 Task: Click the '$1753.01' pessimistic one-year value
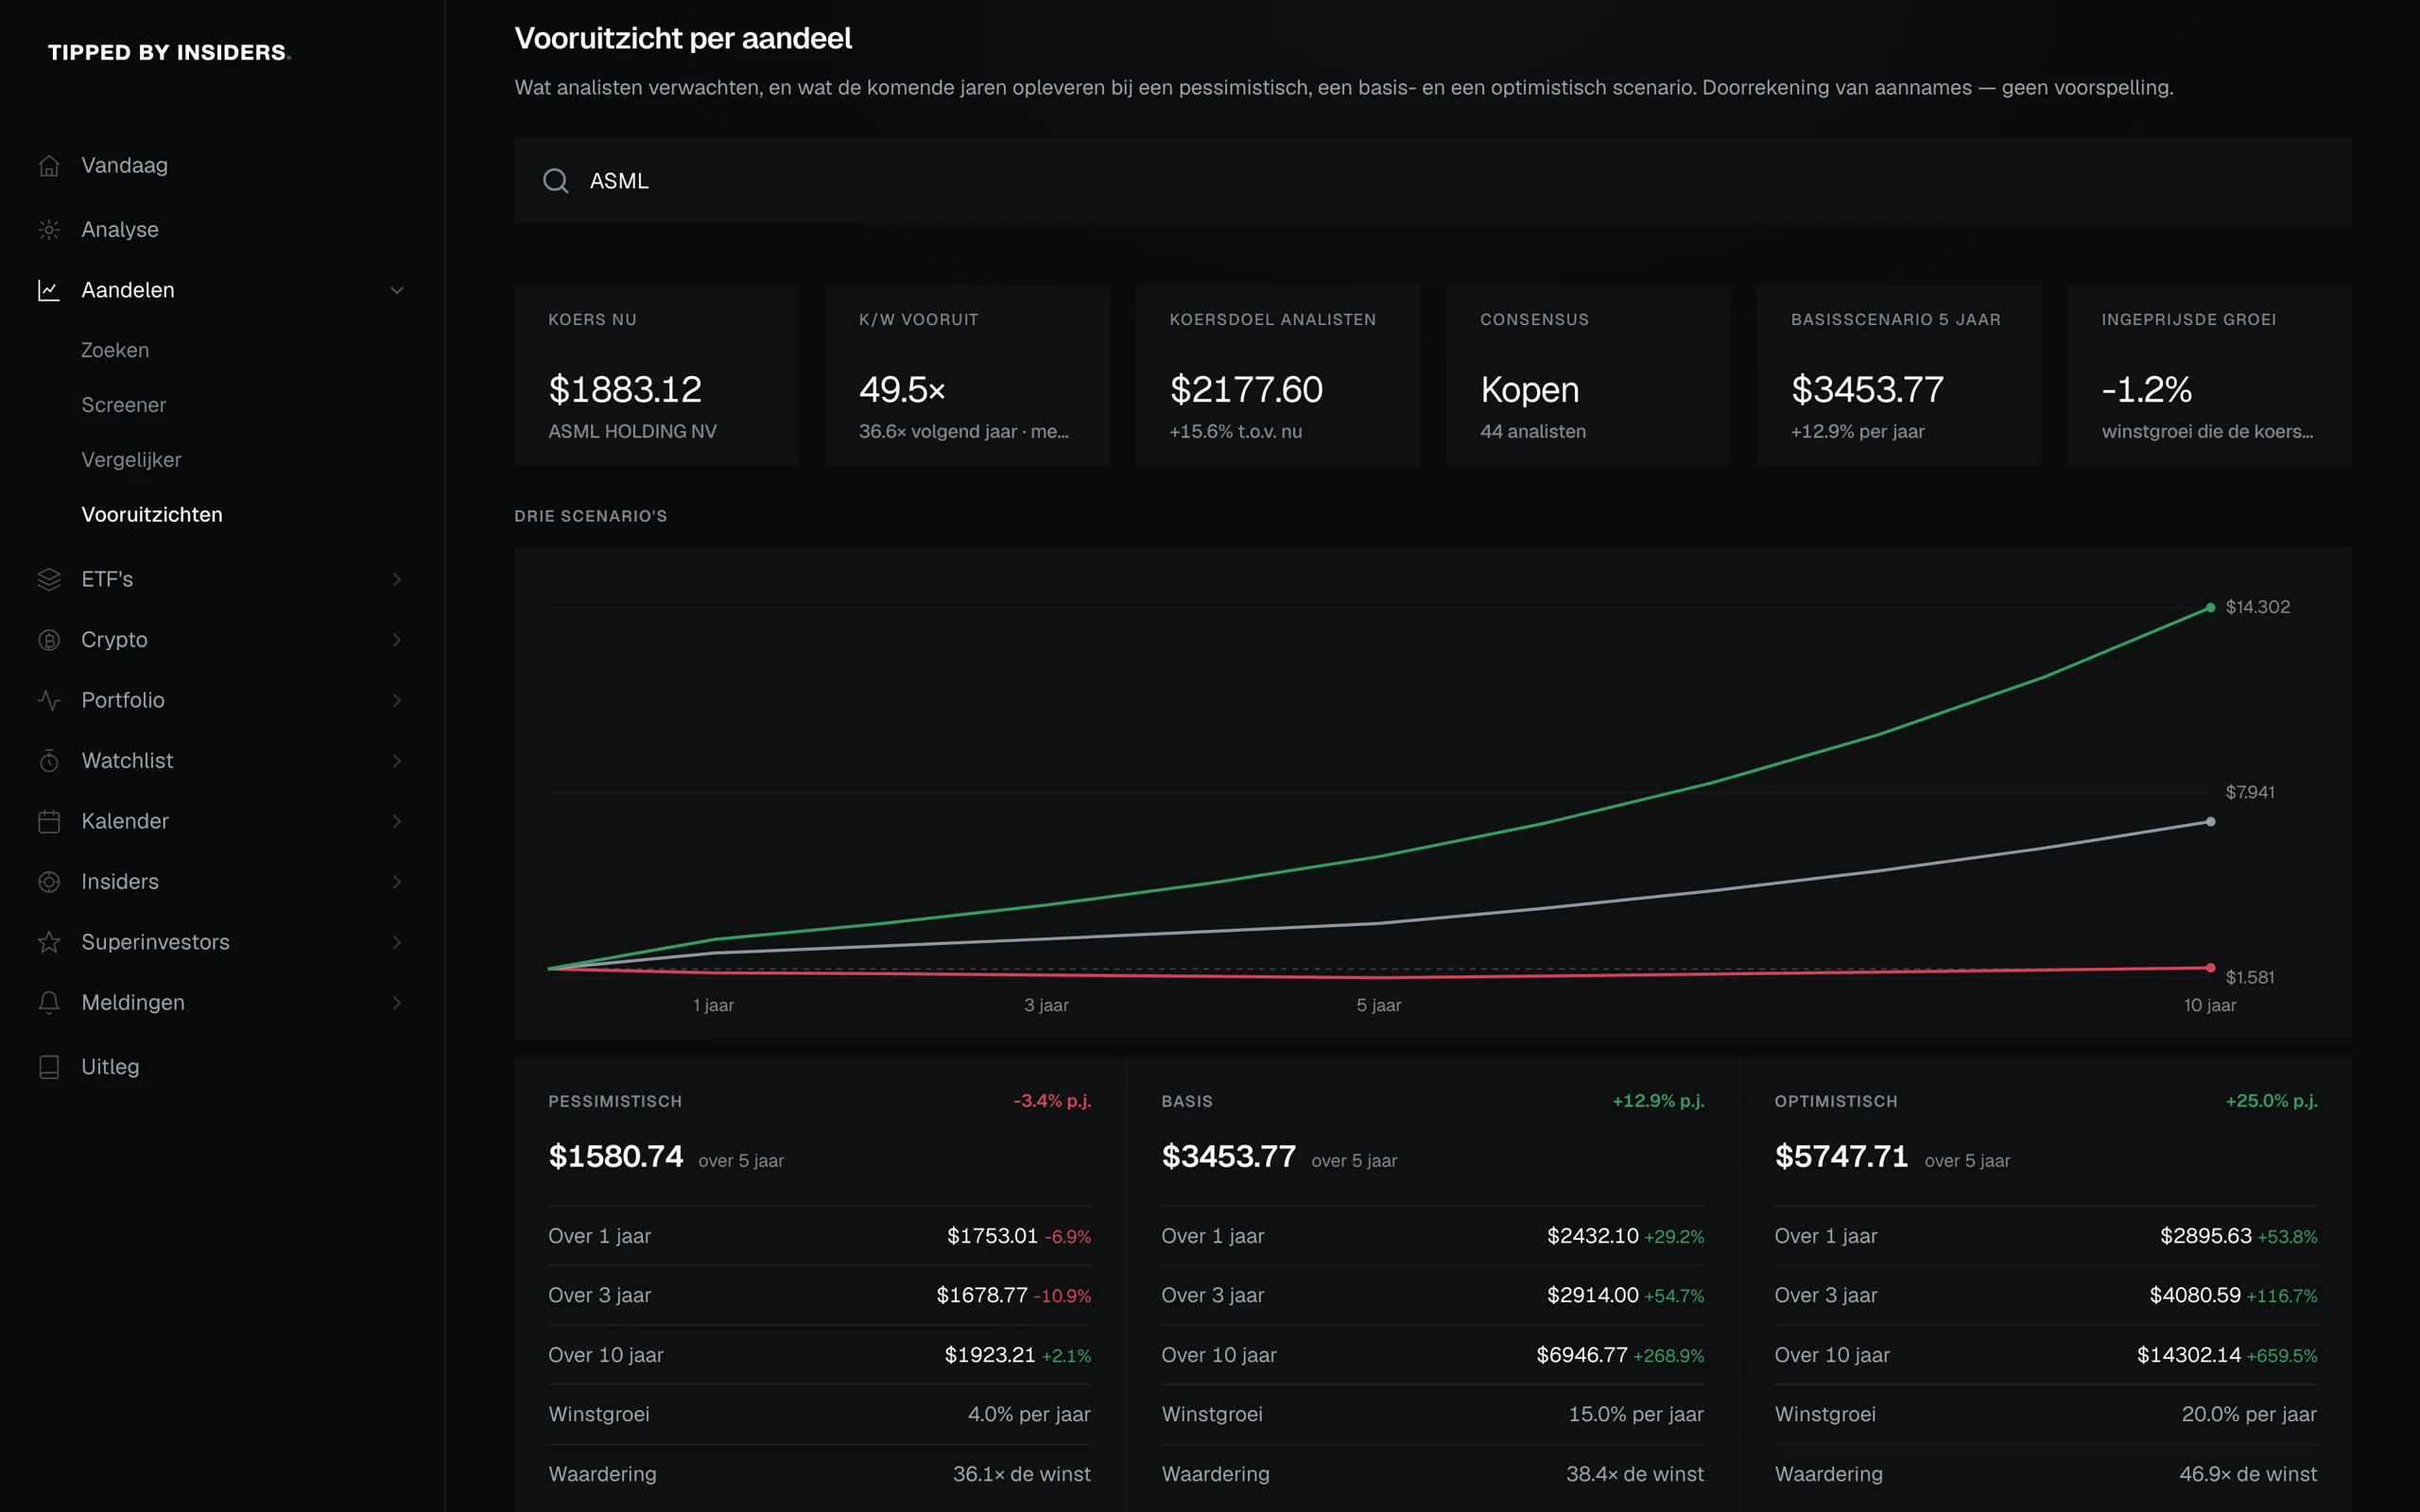[x=992, y=1236]
